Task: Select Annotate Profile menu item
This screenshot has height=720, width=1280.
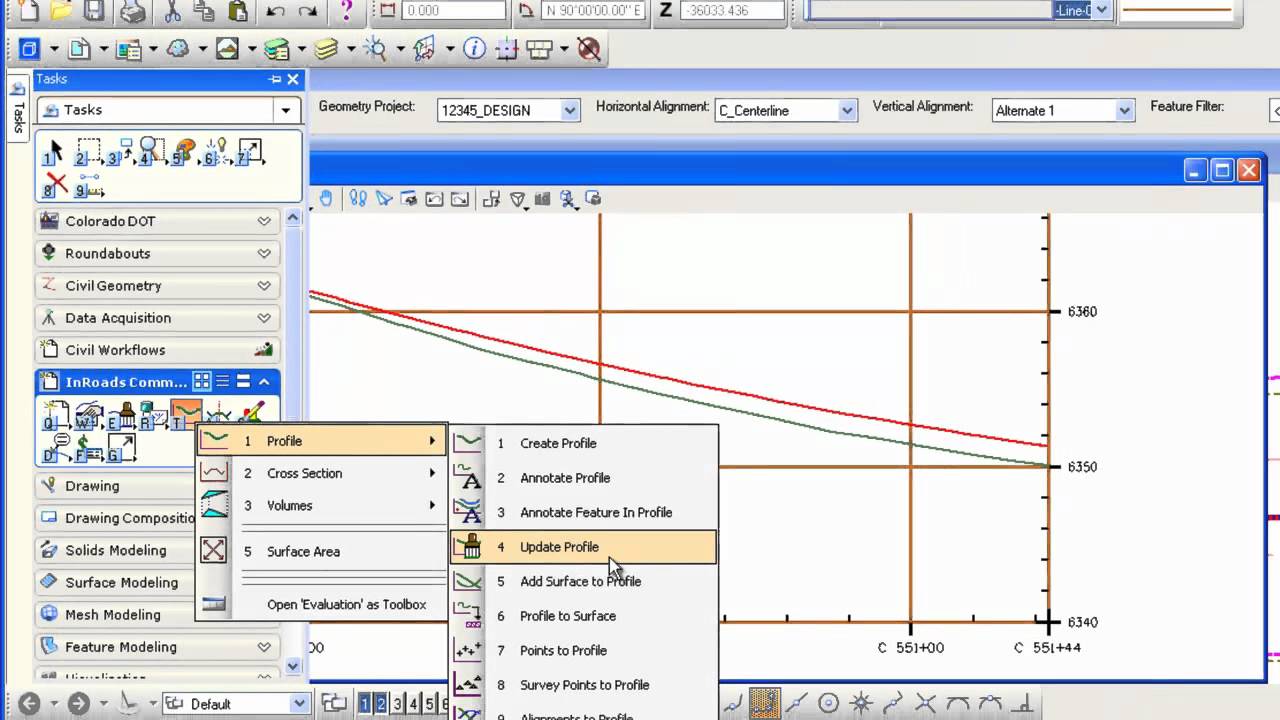Action: click(x=584, y=478)
